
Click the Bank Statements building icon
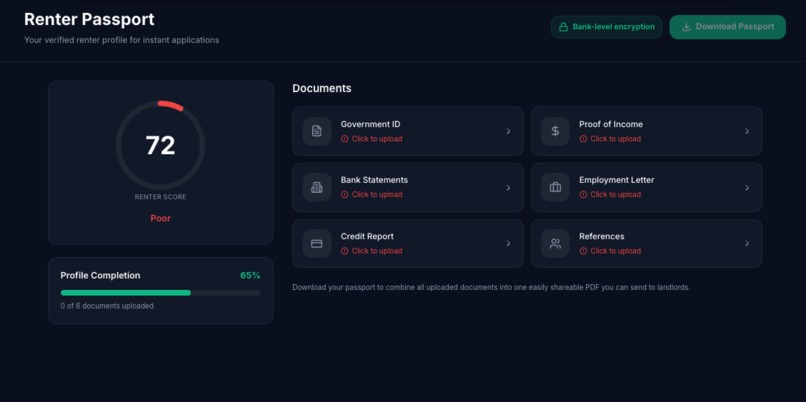click(317, 187)
